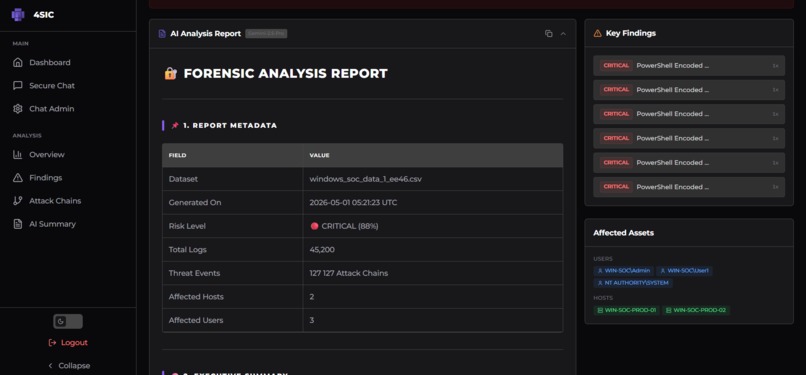
Task: Click the Affected Assets panel title
Action: click(x=624, y=233)
